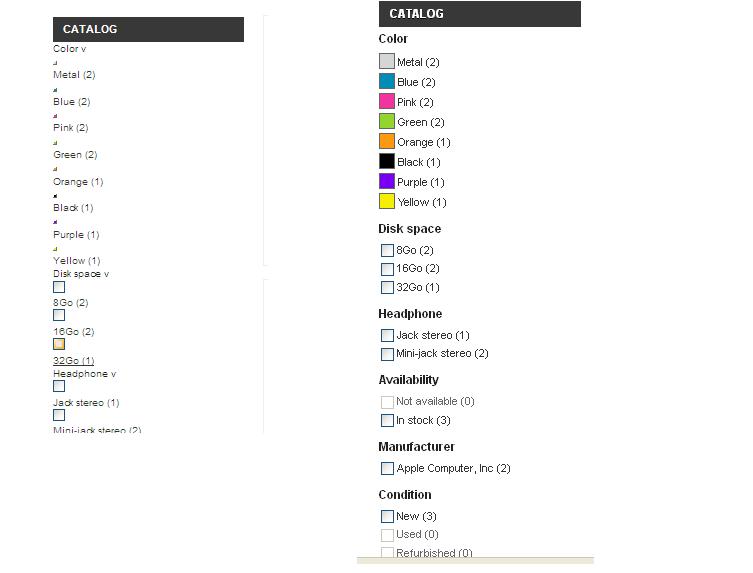Click the Orange (1) text link in left list
Image resolution: width=753 pixels, height=573 pixels.
[78, 182]
